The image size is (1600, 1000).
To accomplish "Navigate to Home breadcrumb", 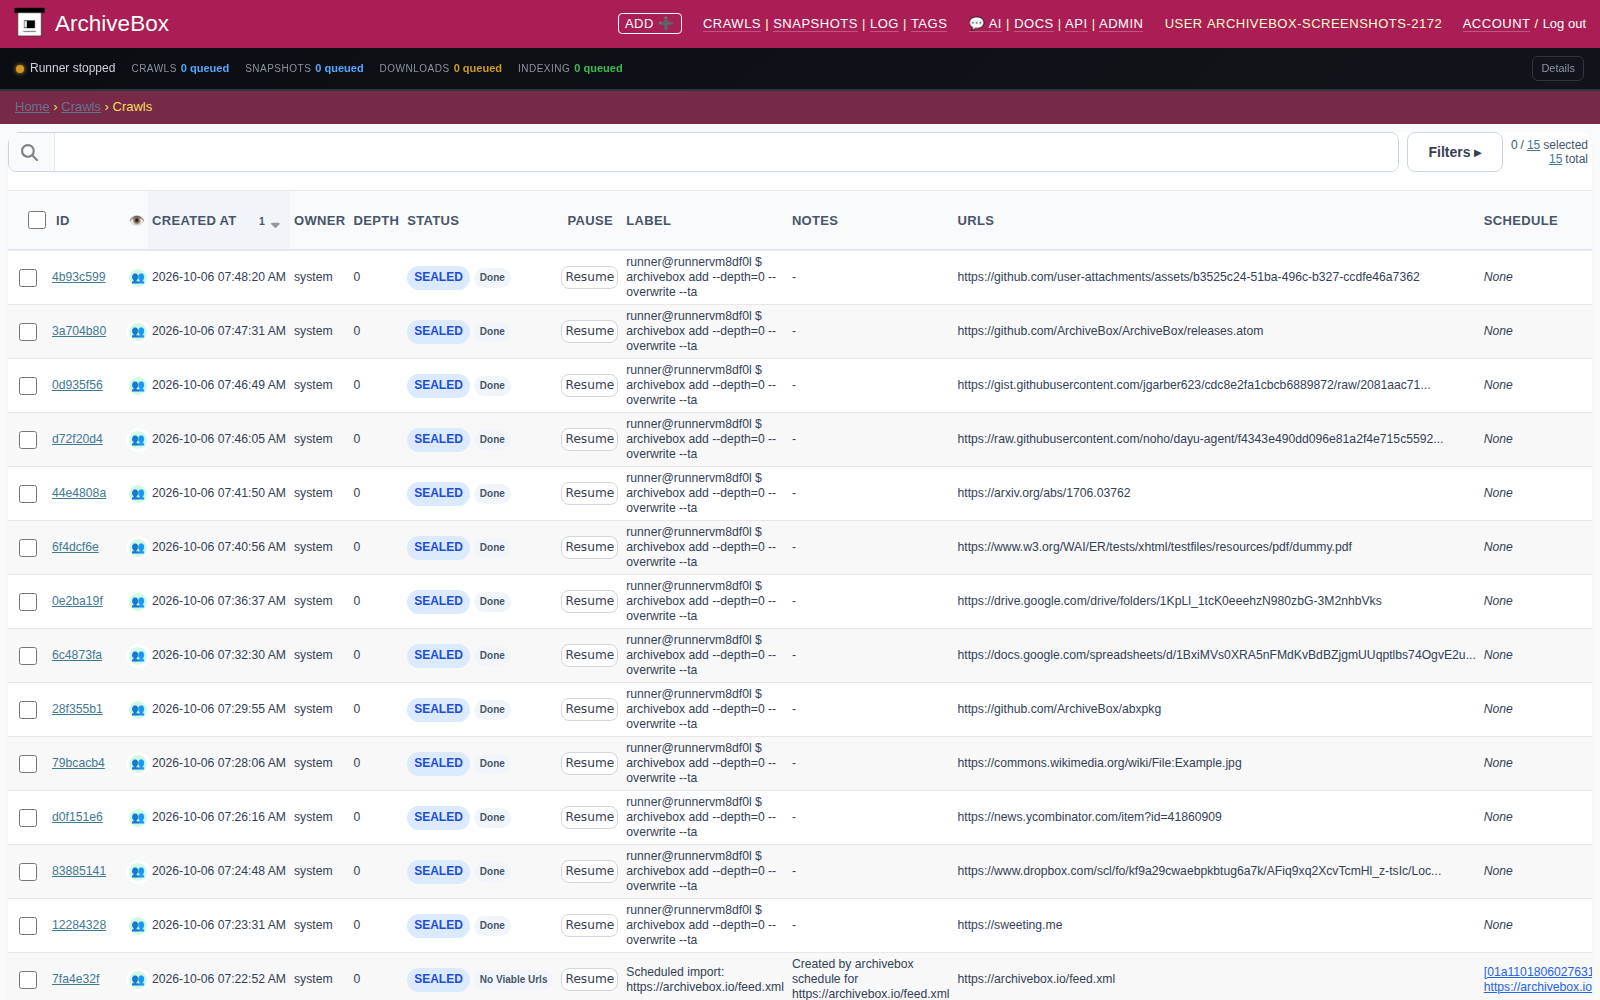I will (x=32, y=107).
